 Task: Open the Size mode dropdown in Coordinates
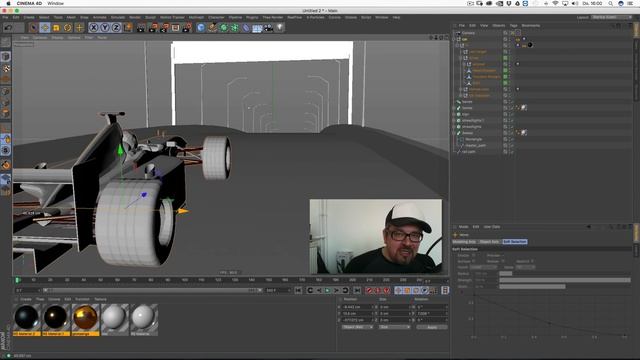(395, 327)
